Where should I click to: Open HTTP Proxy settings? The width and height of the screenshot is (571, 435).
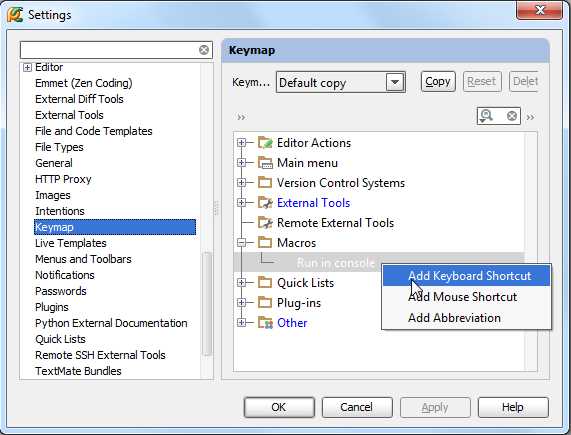click(x=63, y=179)
